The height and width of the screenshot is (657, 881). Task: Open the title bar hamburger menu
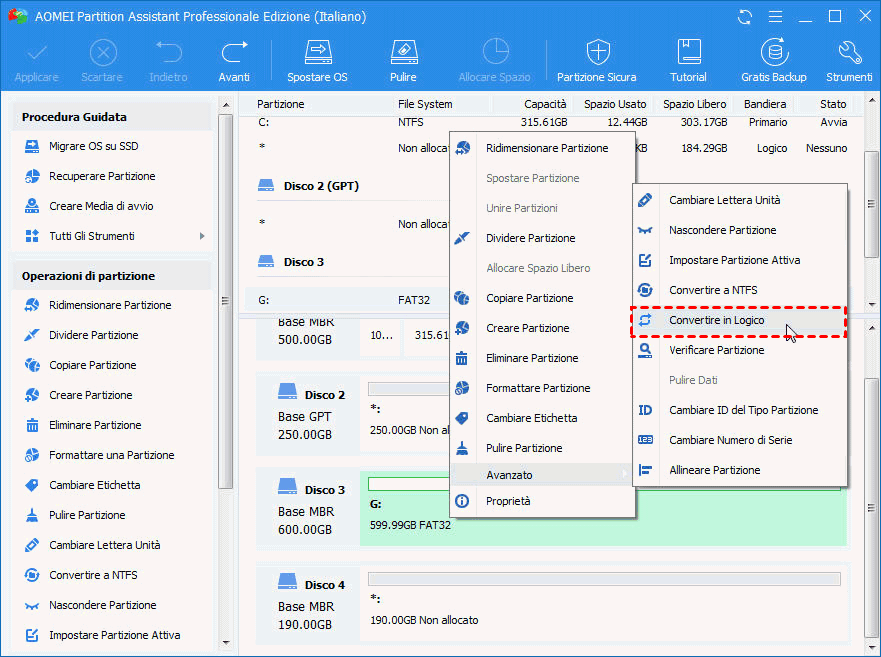click(x=773, y=17)
